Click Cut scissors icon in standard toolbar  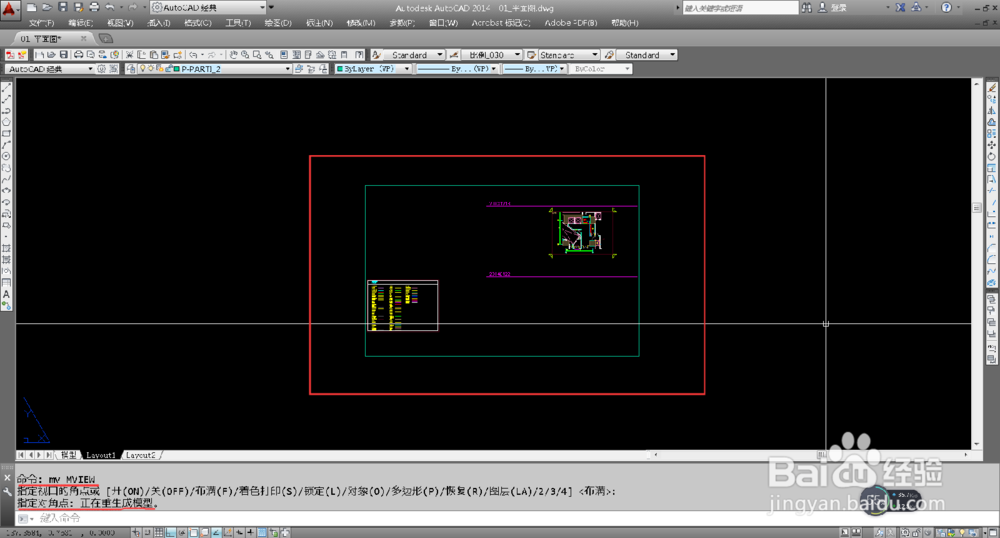click(129, 55)
